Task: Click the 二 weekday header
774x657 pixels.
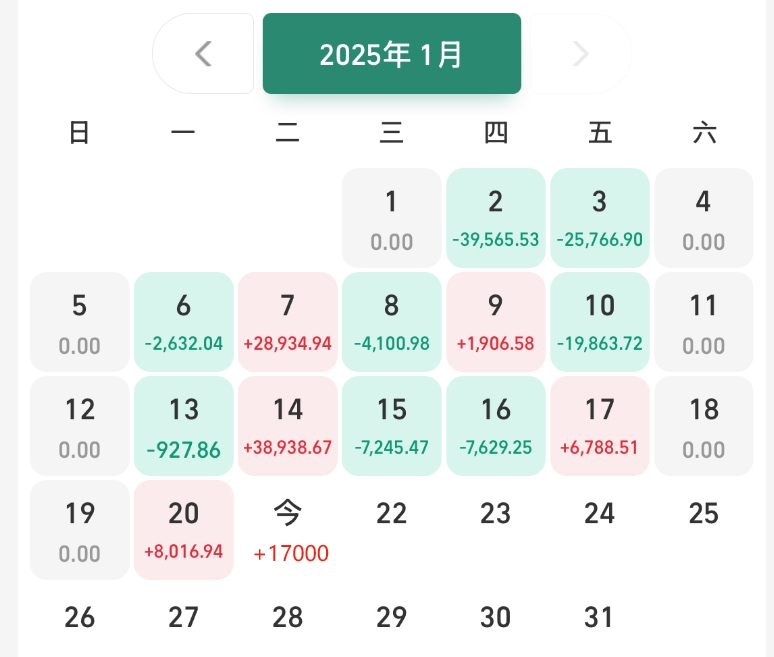Action: click(288, 133)
